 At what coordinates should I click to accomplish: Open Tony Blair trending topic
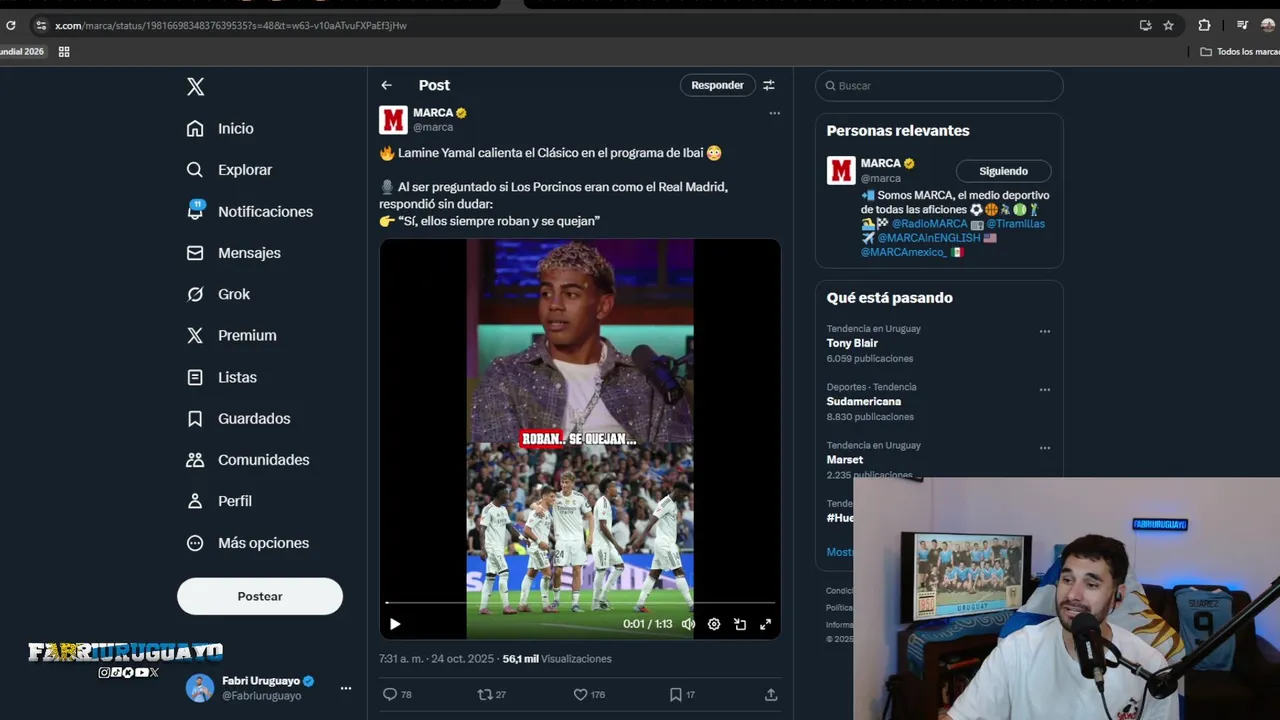(x=852, y=343)
